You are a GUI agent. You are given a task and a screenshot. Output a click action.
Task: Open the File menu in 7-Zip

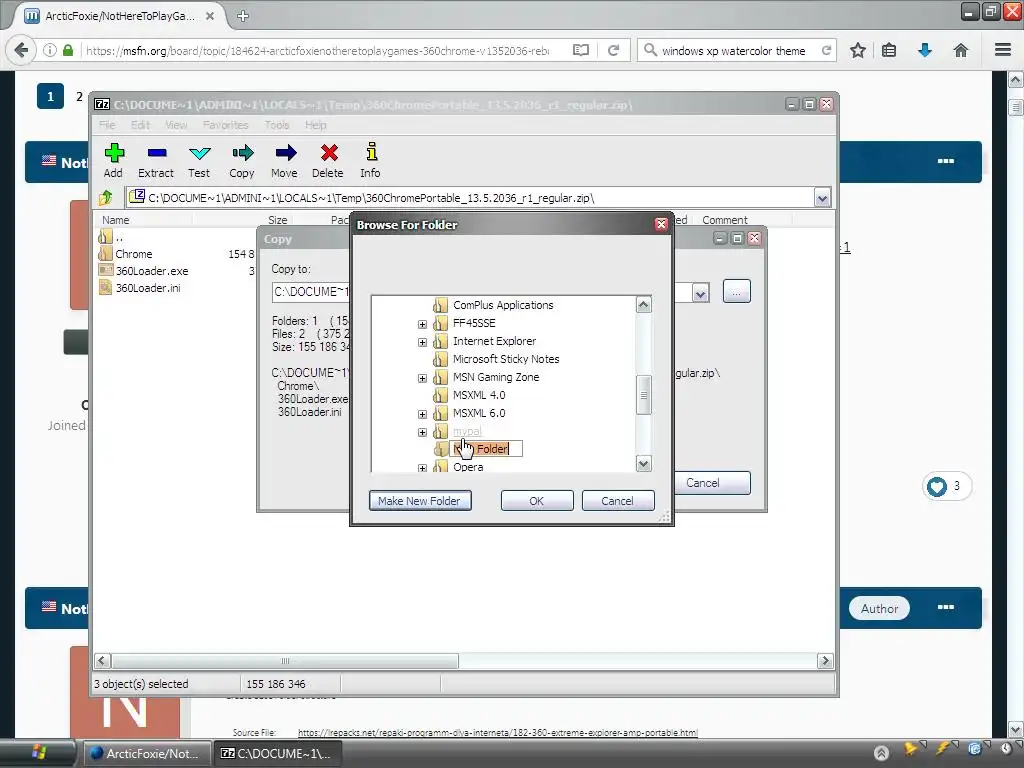point(107,125)
